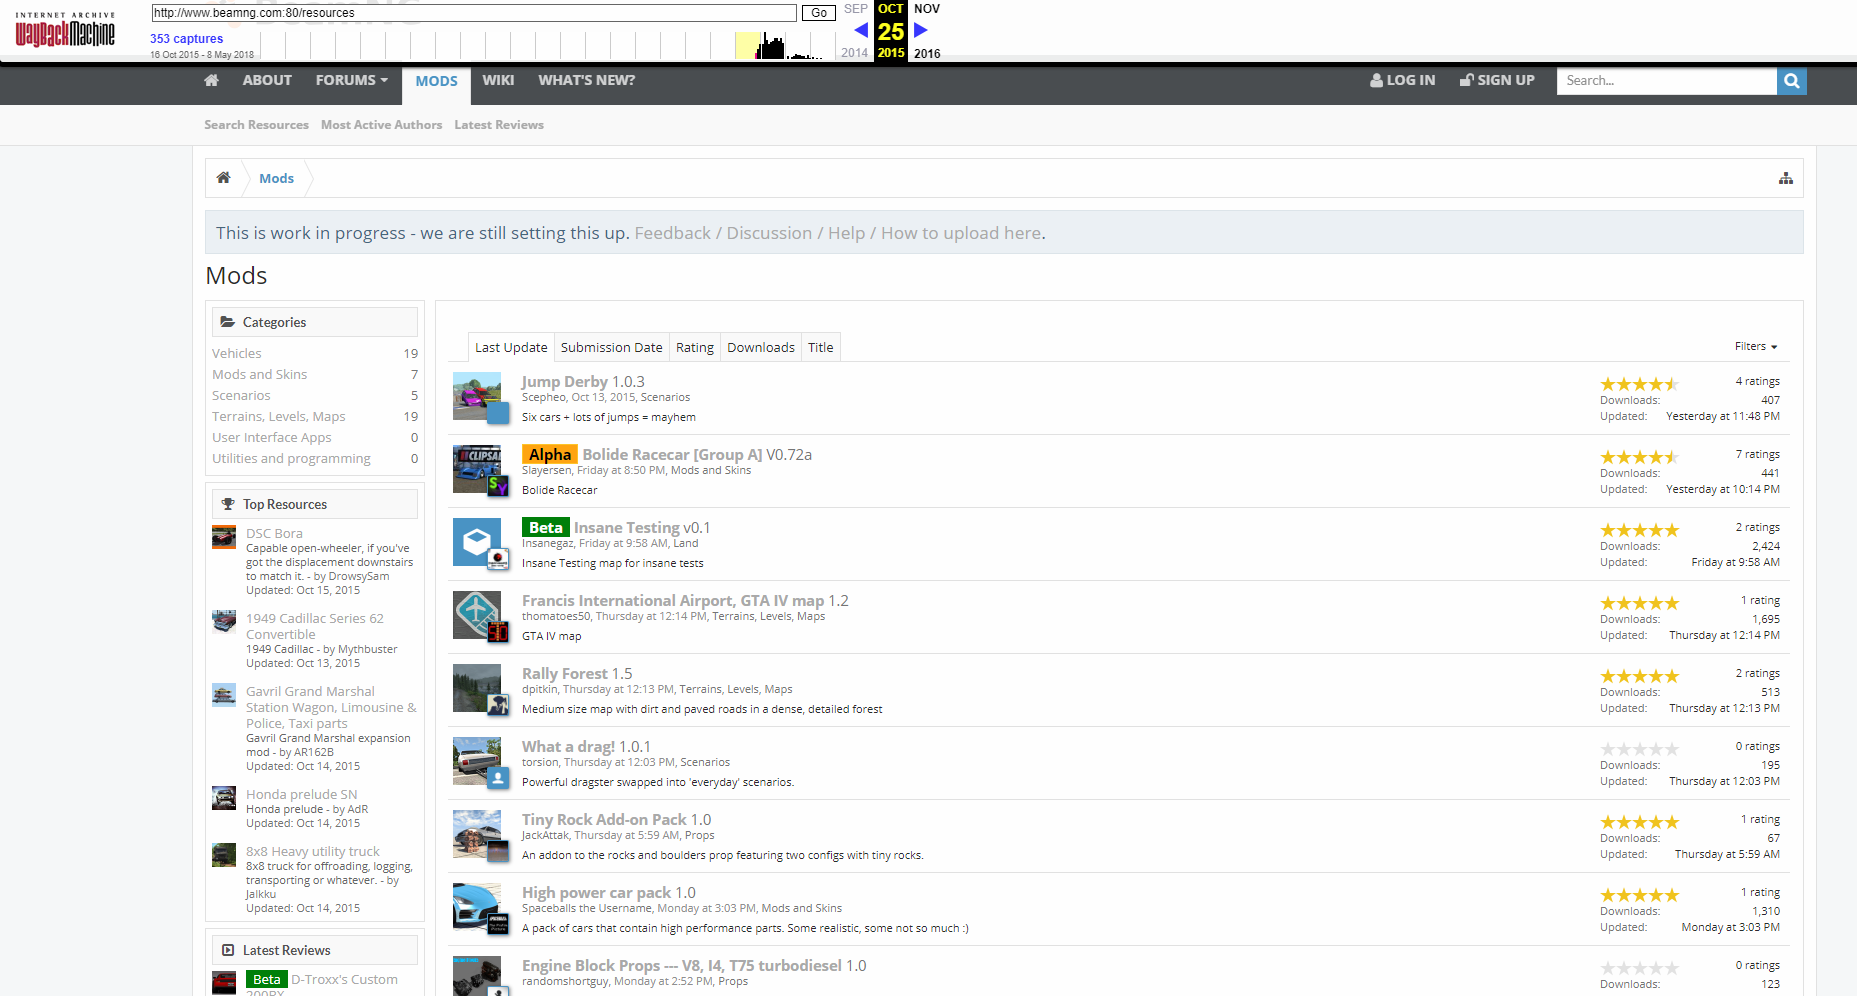
Task: Click the 2014 year in Wayback
Action: click(854, 53)
